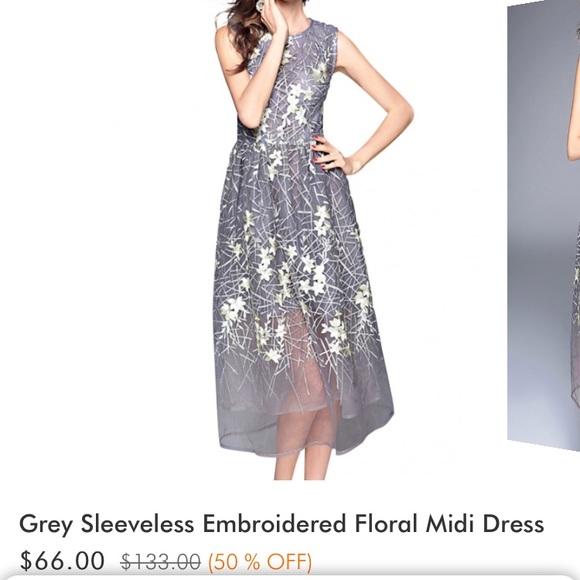Click the $66.00 sale price
The image size is (580, 580).
click(62, 561)
